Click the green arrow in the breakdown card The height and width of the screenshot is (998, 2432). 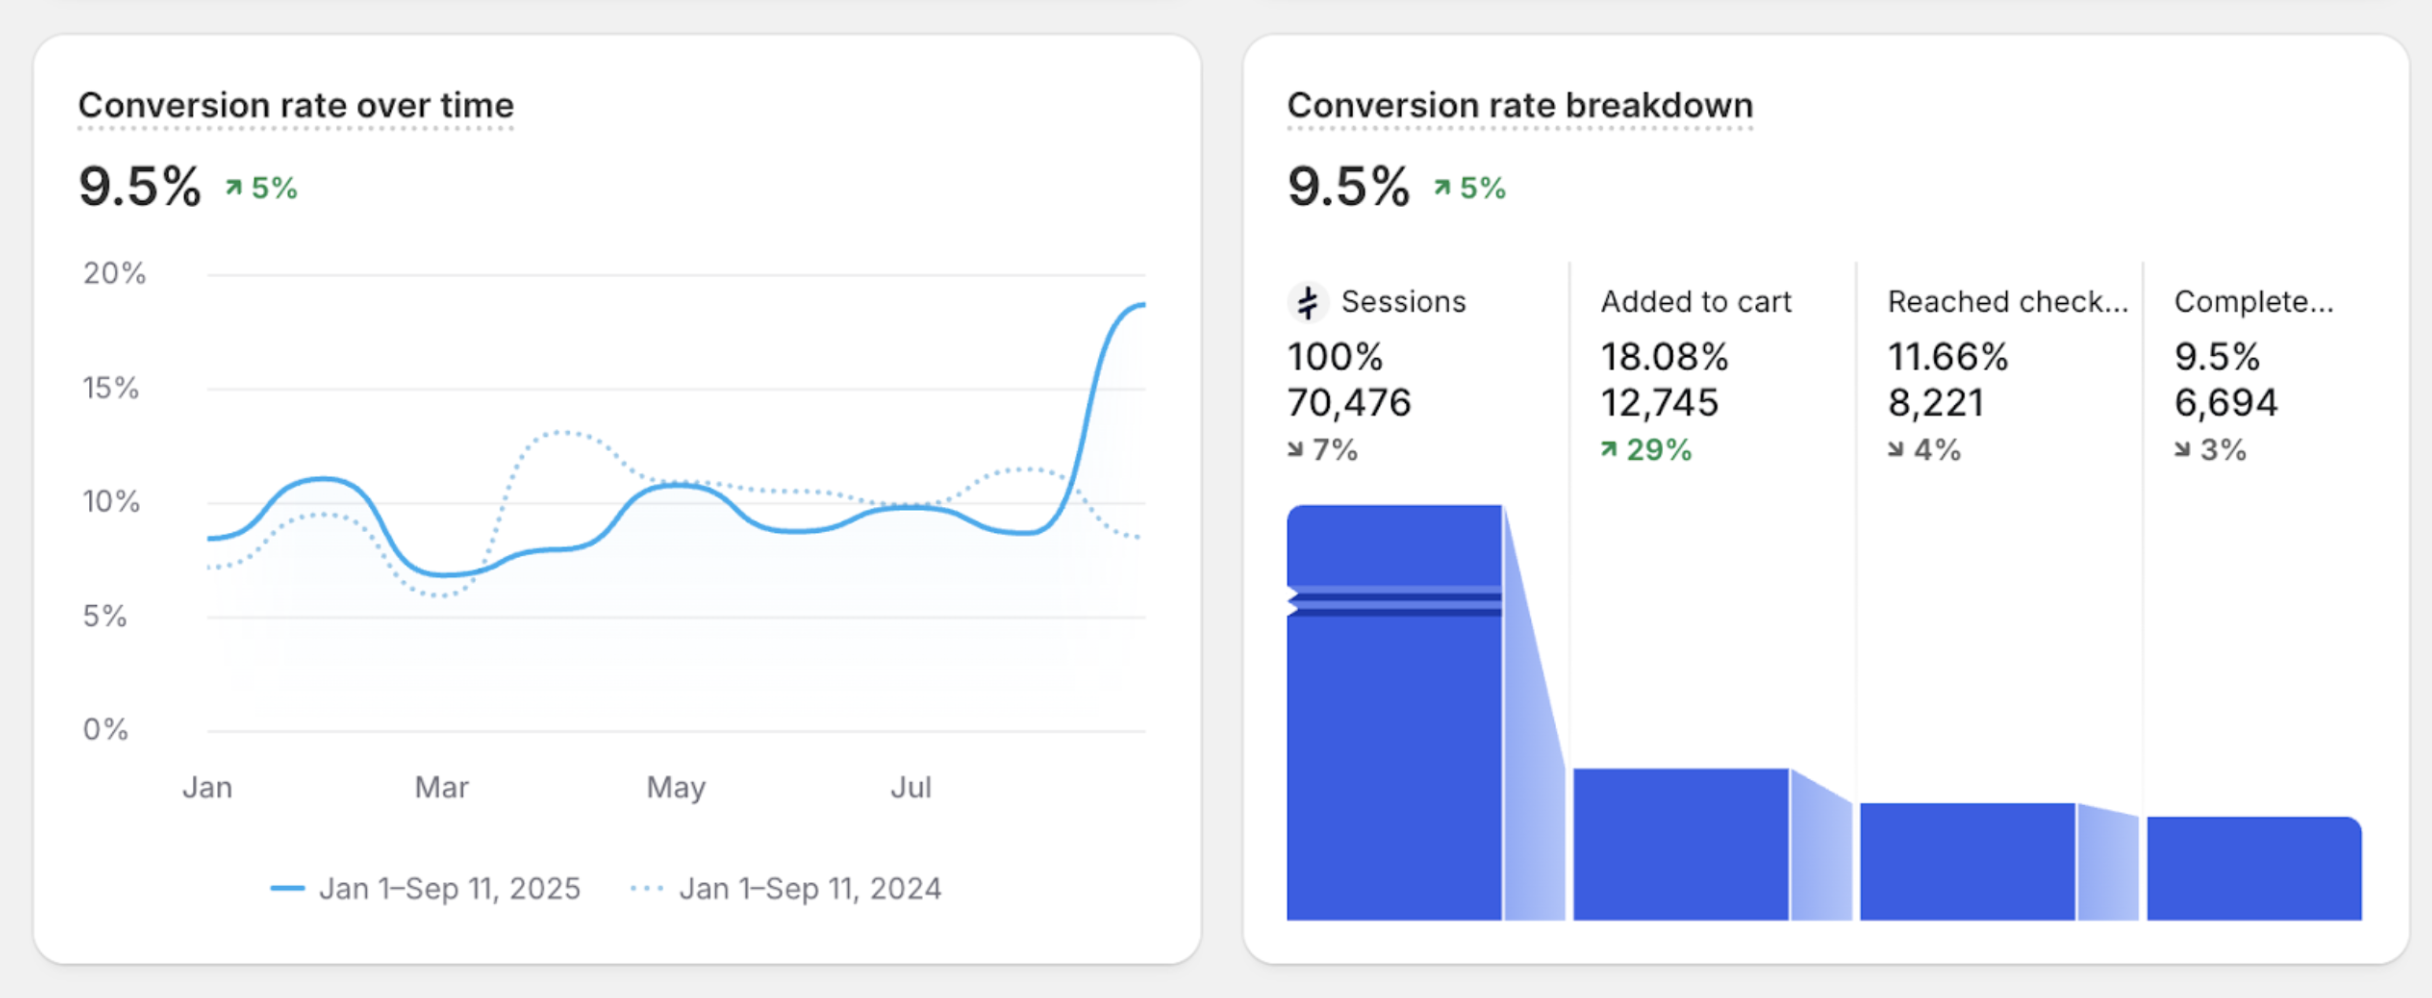tap(1442, 188)
